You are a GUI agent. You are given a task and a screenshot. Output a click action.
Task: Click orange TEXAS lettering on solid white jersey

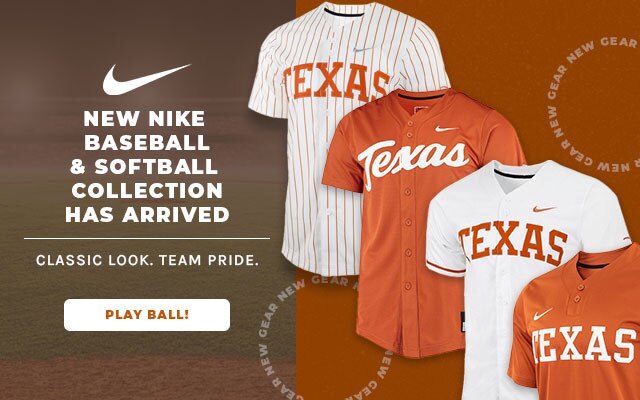point(513,242)
